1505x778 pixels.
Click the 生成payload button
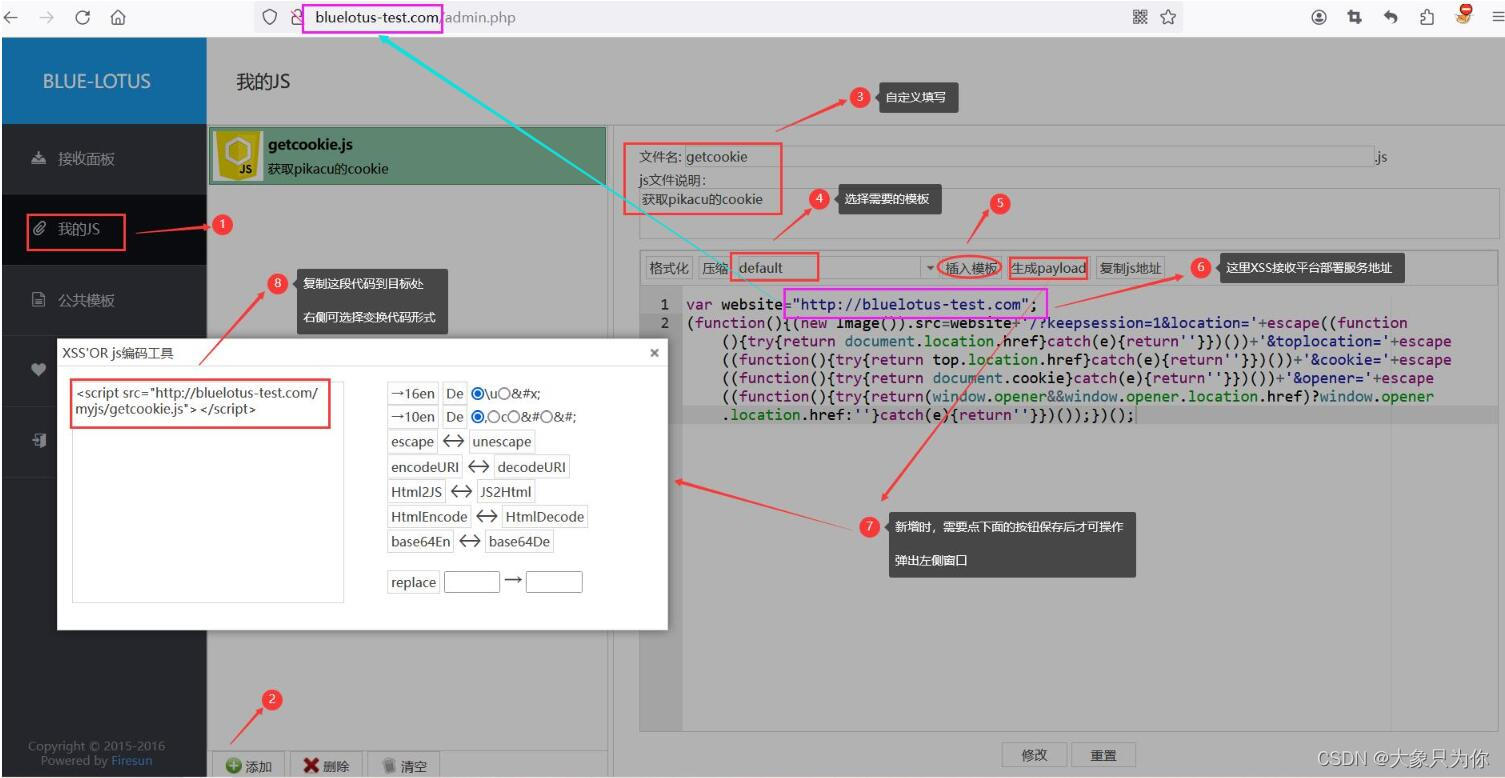1048,268
